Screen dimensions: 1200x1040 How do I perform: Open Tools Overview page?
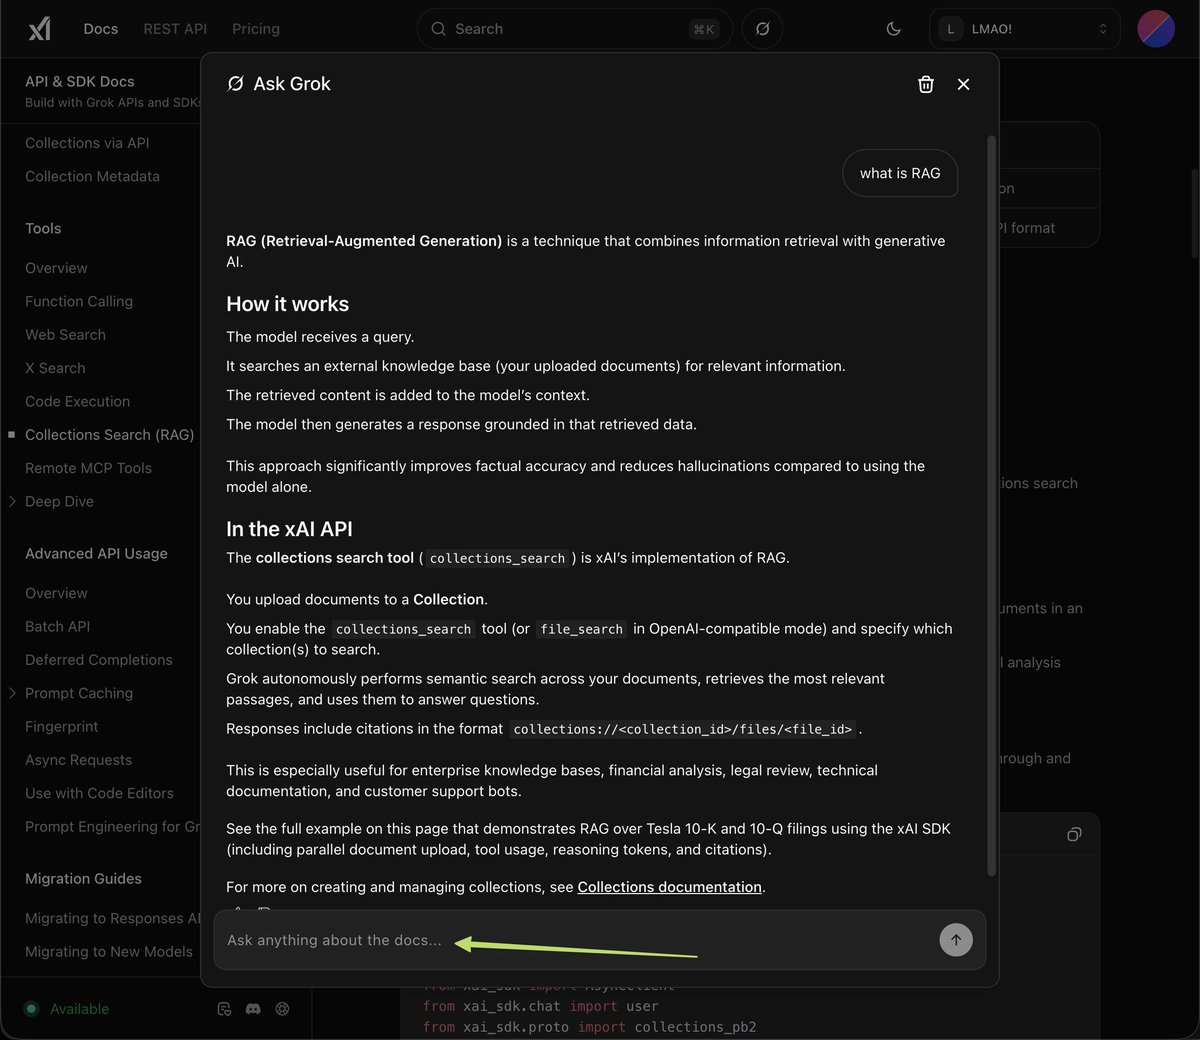[x=56, y=268]
